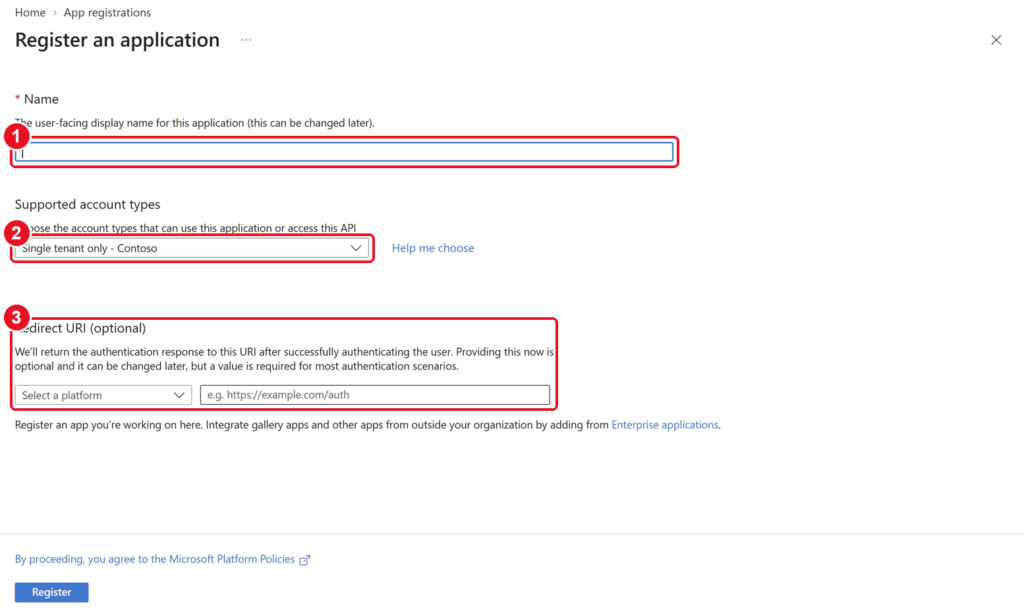The height and width of the screenshot is (608, 1024).
Task: Click the Help me choose link
Action: click(433, 248)
